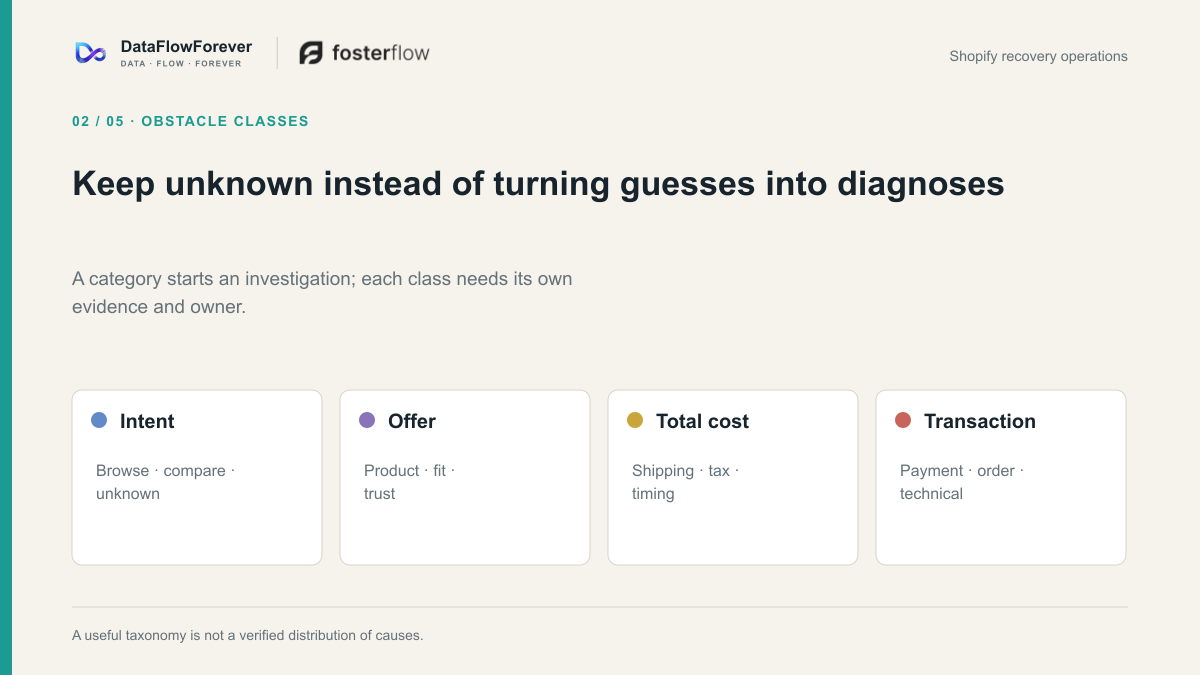
Task: Click the DataFlowForever brand name text
Action: pos(186,46)
